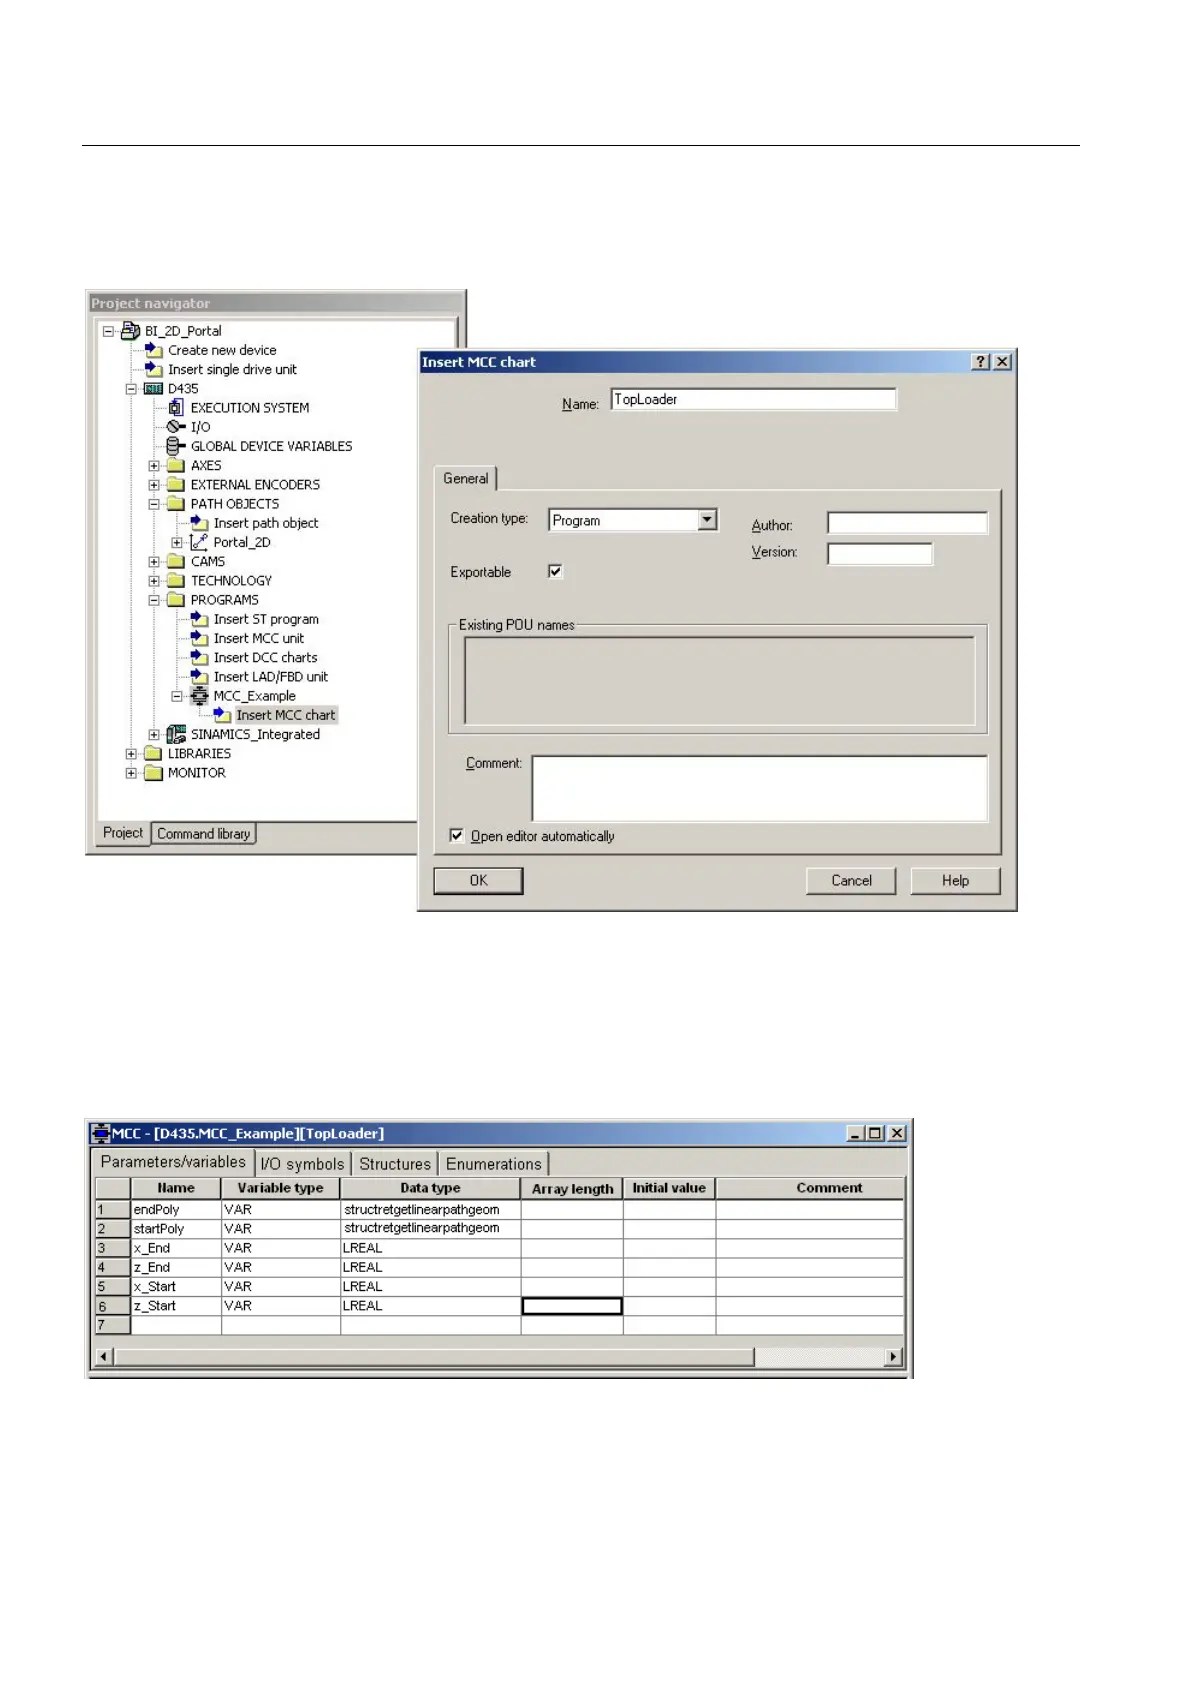Click the x_End variable name cell

[x=176, y=1248]
